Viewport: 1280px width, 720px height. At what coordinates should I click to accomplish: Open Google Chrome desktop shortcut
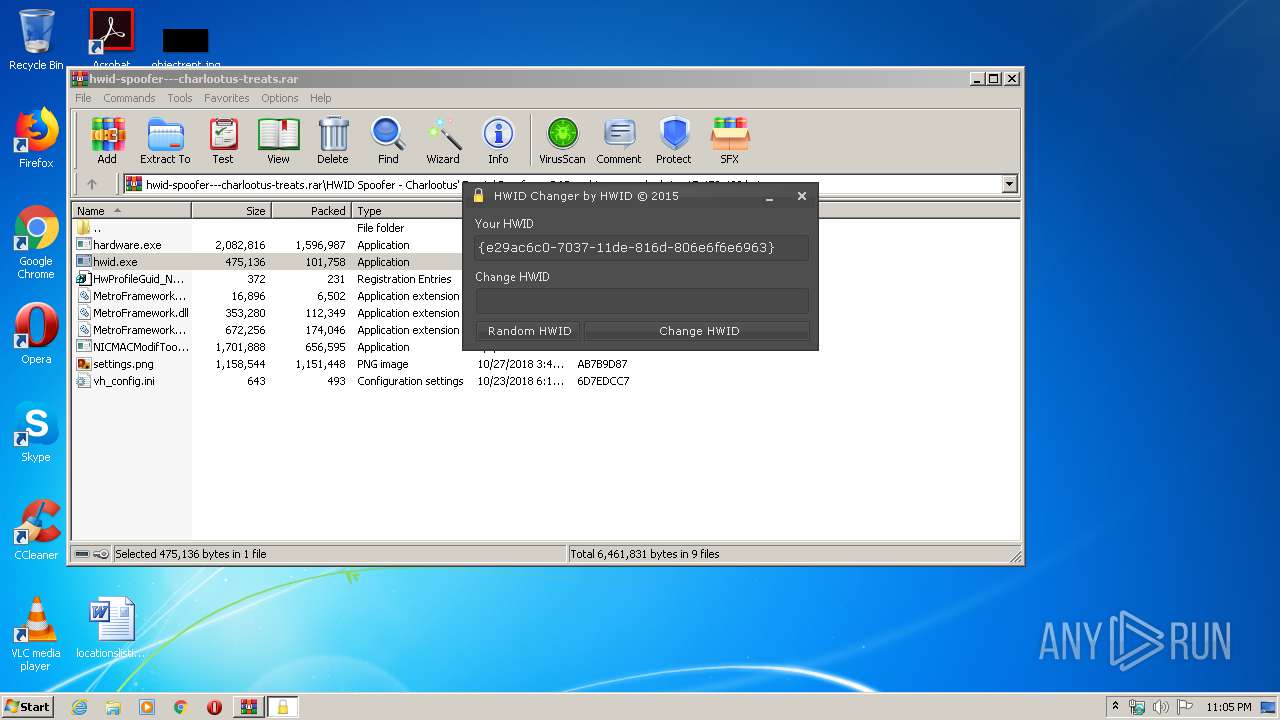(36, 243)
